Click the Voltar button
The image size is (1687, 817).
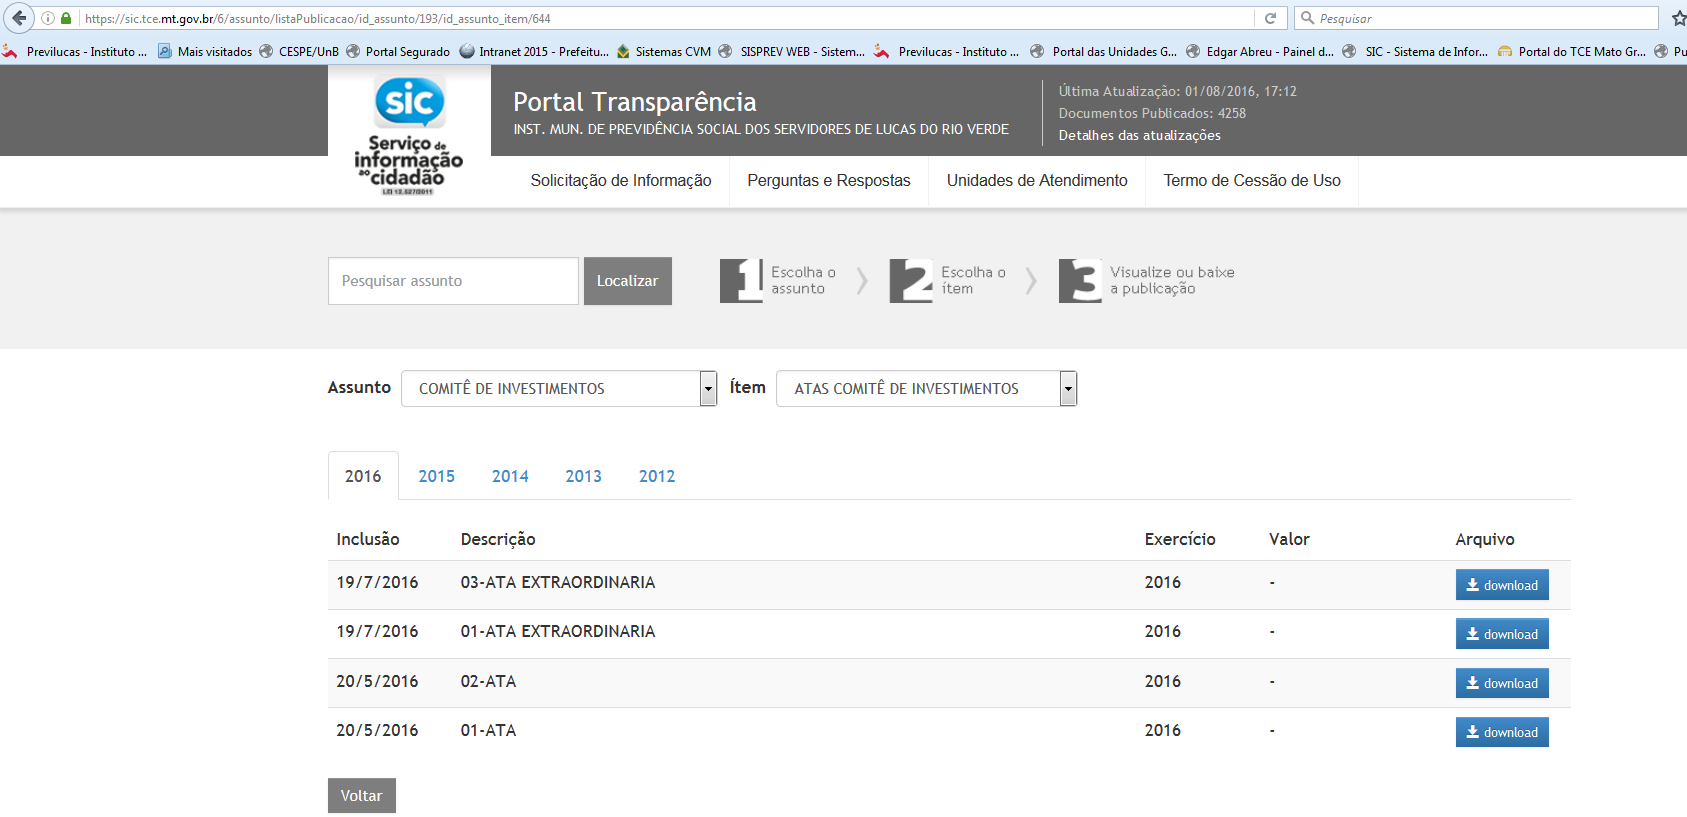[x=361, y=796]
